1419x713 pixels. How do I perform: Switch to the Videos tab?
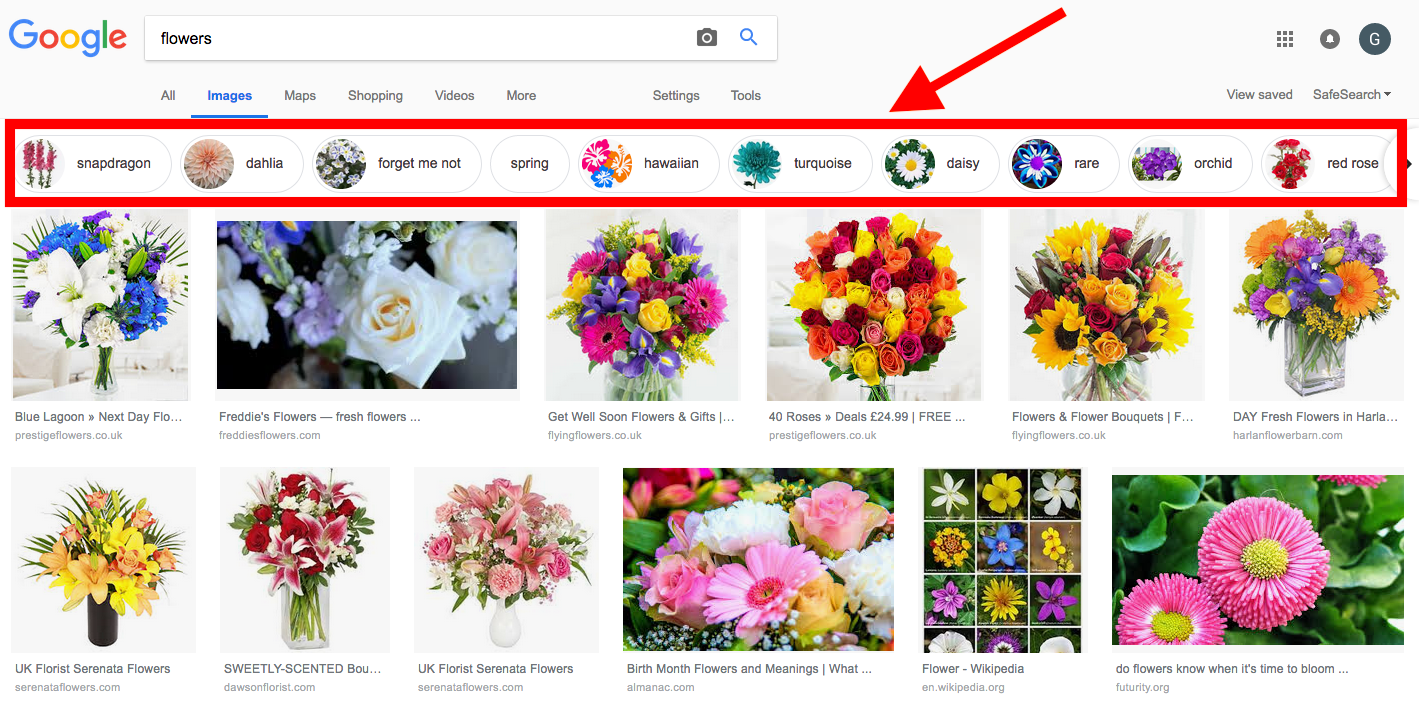click(454, 95)
